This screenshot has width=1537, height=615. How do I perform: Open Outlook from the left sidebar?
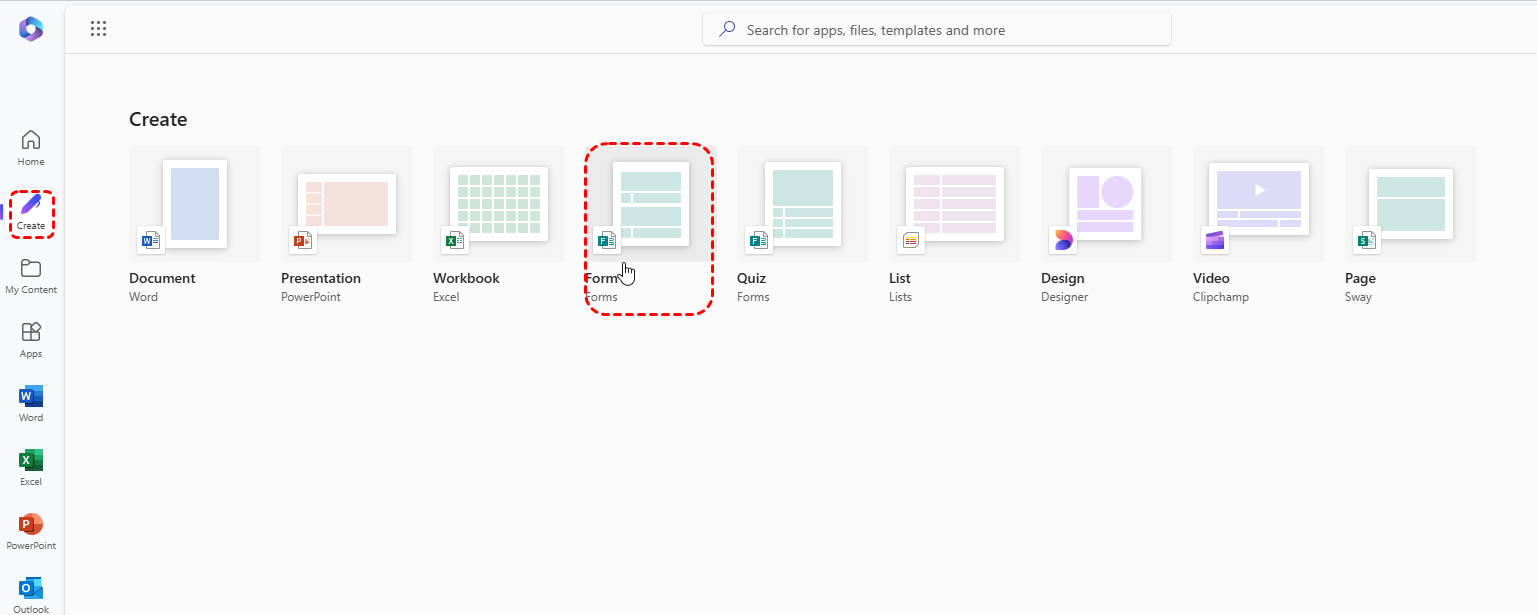[31, 594]
